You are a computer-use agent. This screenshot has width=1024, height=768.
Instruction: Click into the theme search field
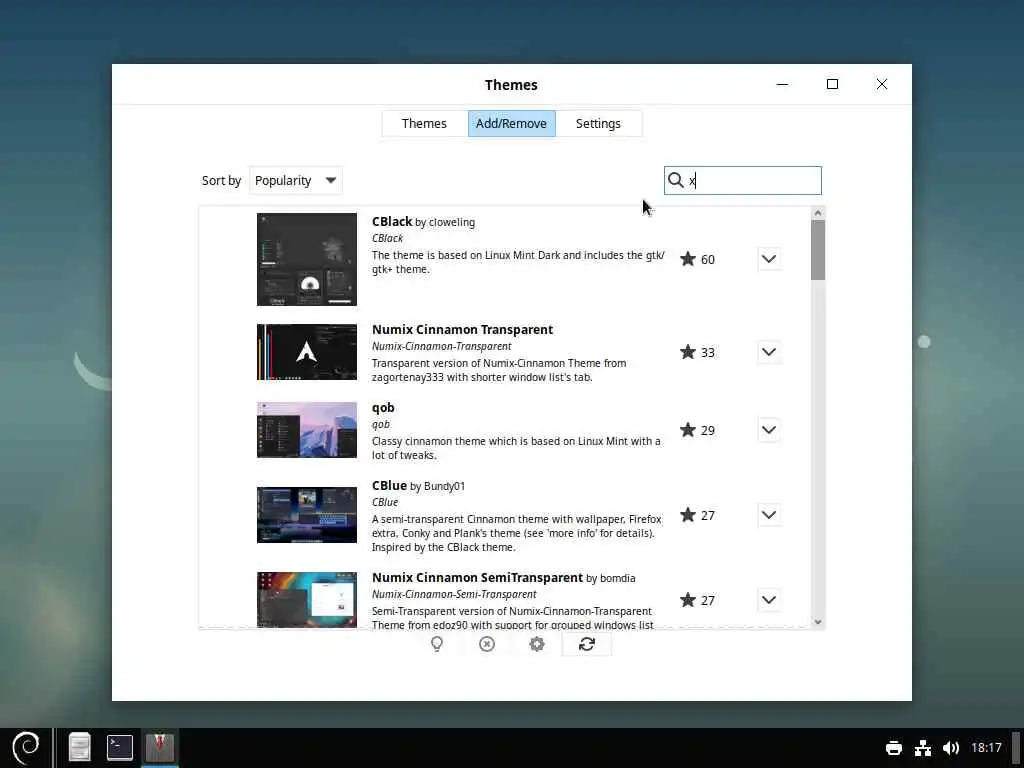click(x=743, y=180)
